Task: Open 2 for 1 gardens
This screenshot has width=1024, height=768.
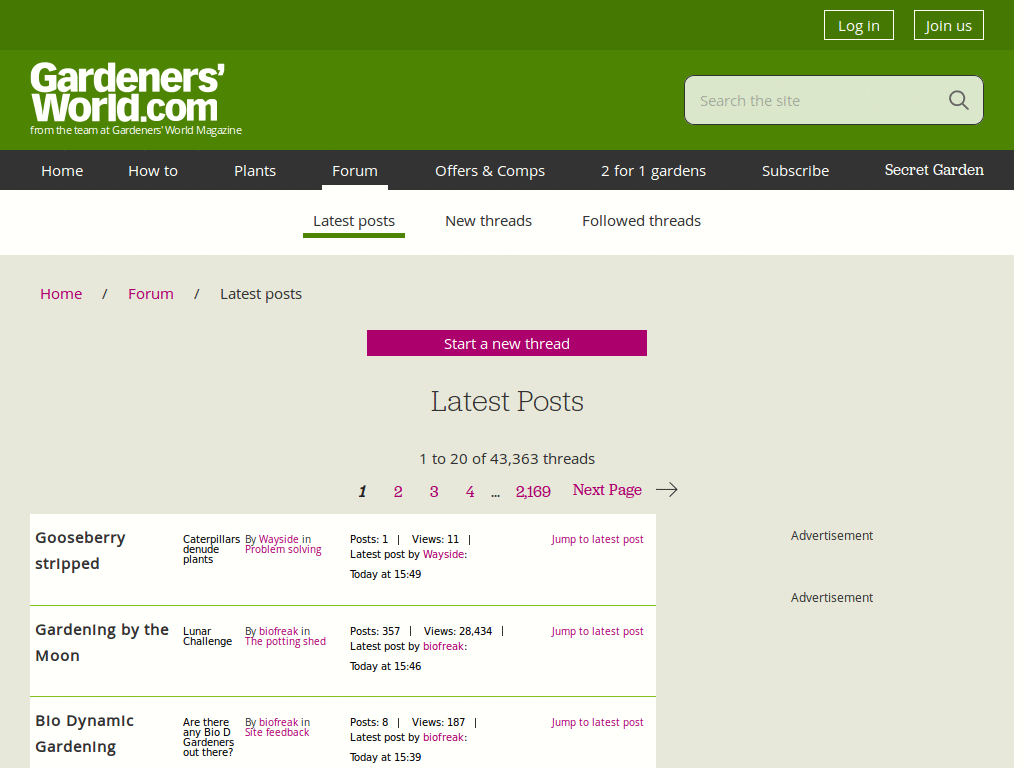Action: (x=653, y=170)
